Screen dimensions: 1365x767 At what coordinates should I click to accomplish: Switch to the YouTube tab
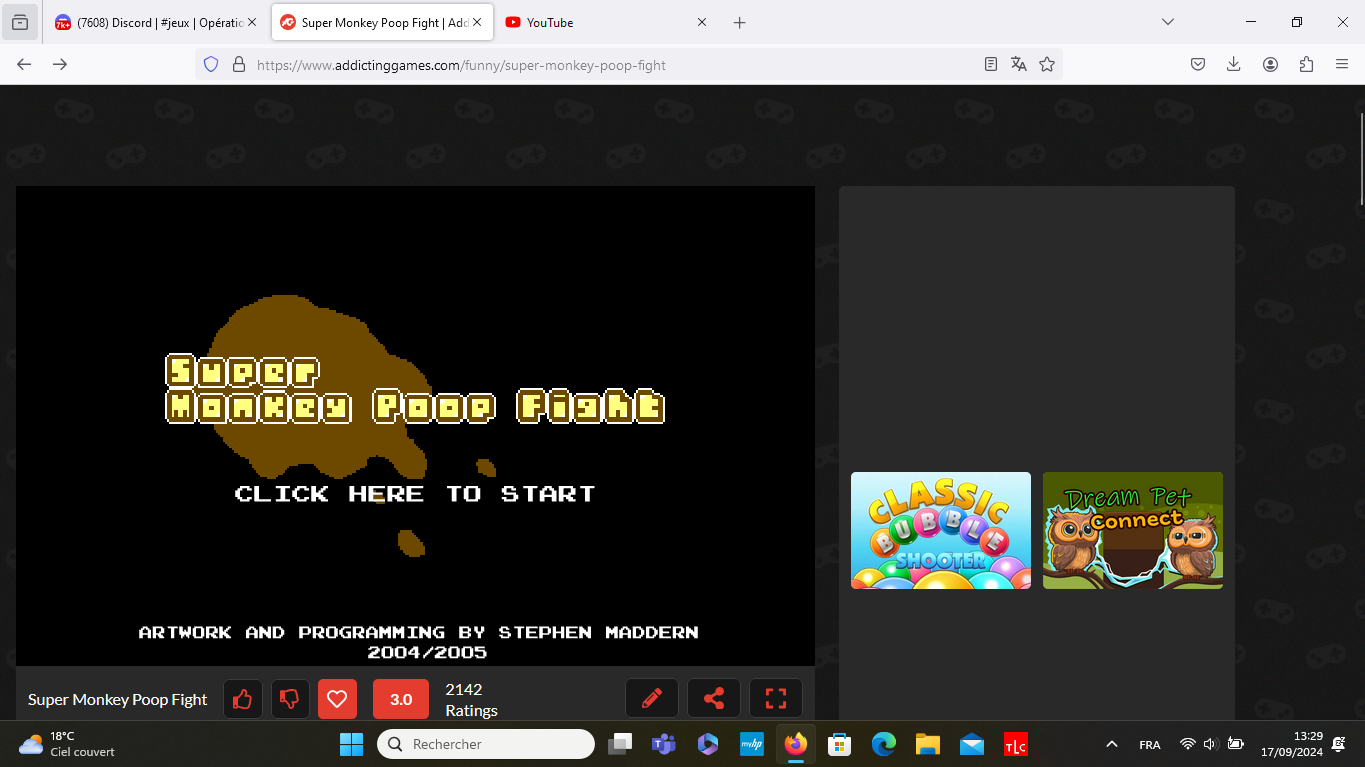point(600,22)
